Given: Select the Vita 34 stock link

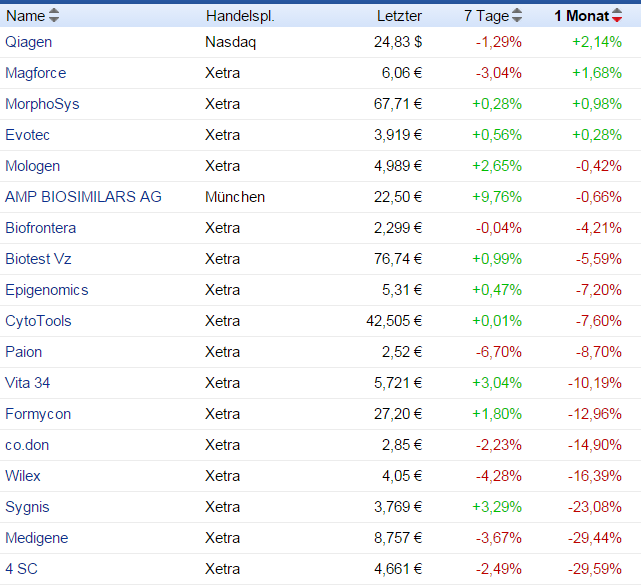Looking at the screenshot, I should tap(27, 383).
